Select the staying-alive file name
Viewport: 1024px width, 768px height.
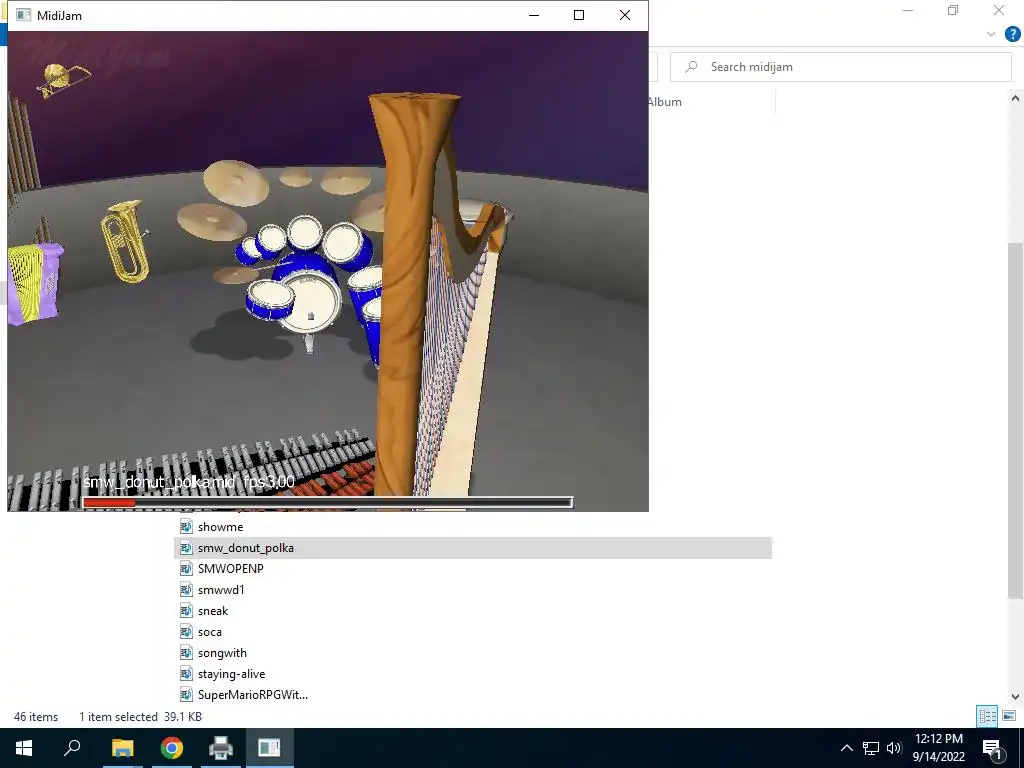point(231,674)
